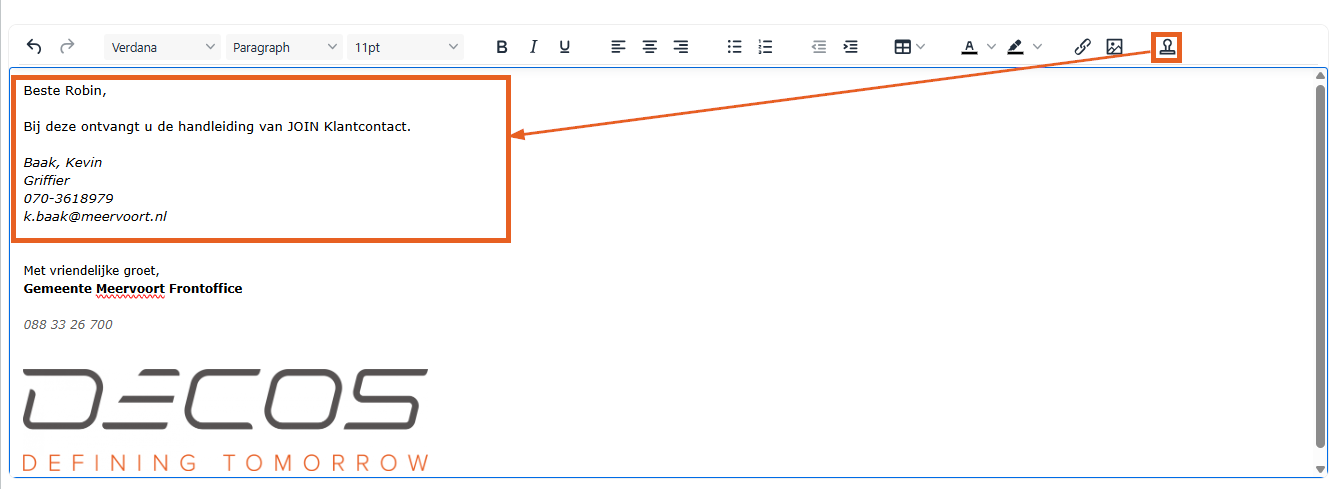Click 'Met vriendelijke groet,' line
Screen dimensions: 1331x489
coord(91,271)
